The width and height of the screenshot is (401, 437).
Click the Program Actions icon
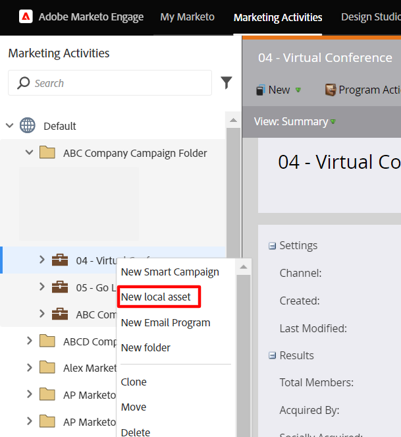(330, 90)
